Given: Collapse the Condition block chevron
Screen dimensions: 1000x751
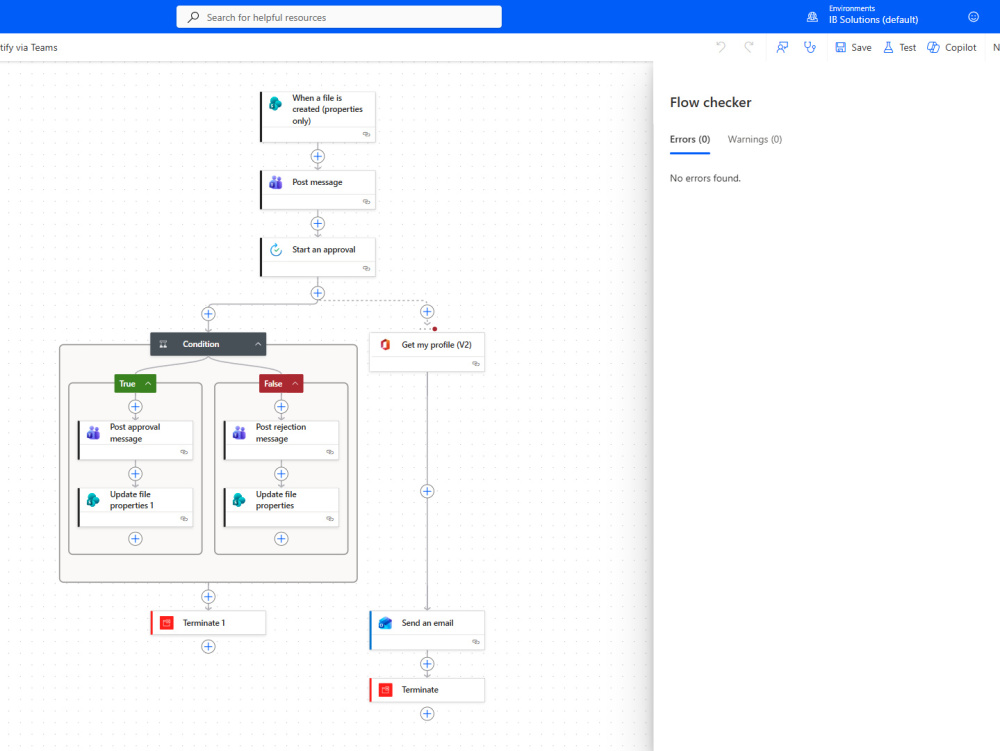Looking at the screenshot, I should tap(258, 344).
